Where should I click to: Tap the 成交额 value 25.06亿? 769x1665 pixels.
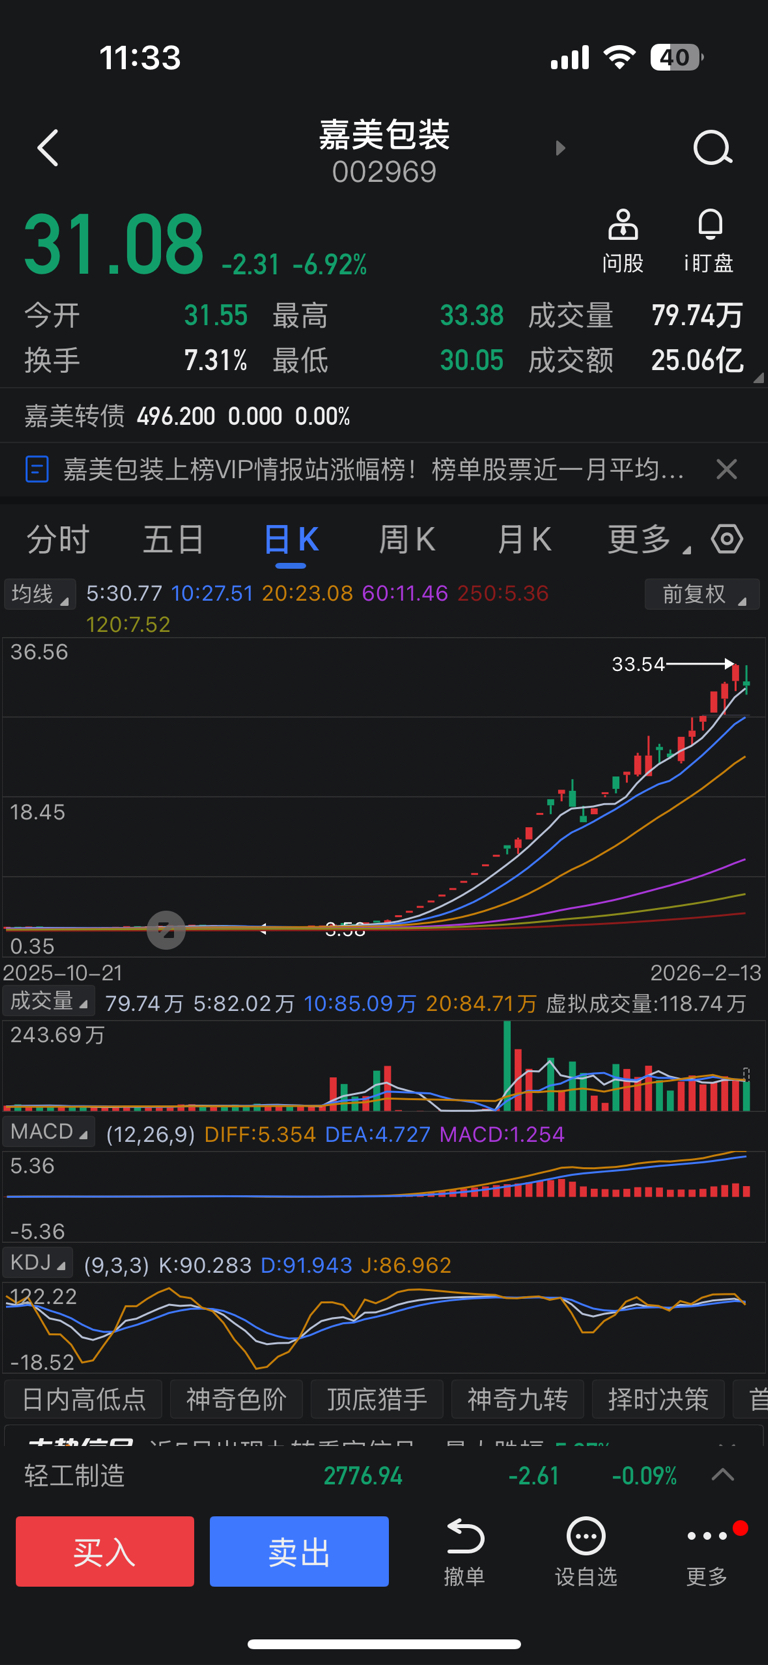click(697, 360)
